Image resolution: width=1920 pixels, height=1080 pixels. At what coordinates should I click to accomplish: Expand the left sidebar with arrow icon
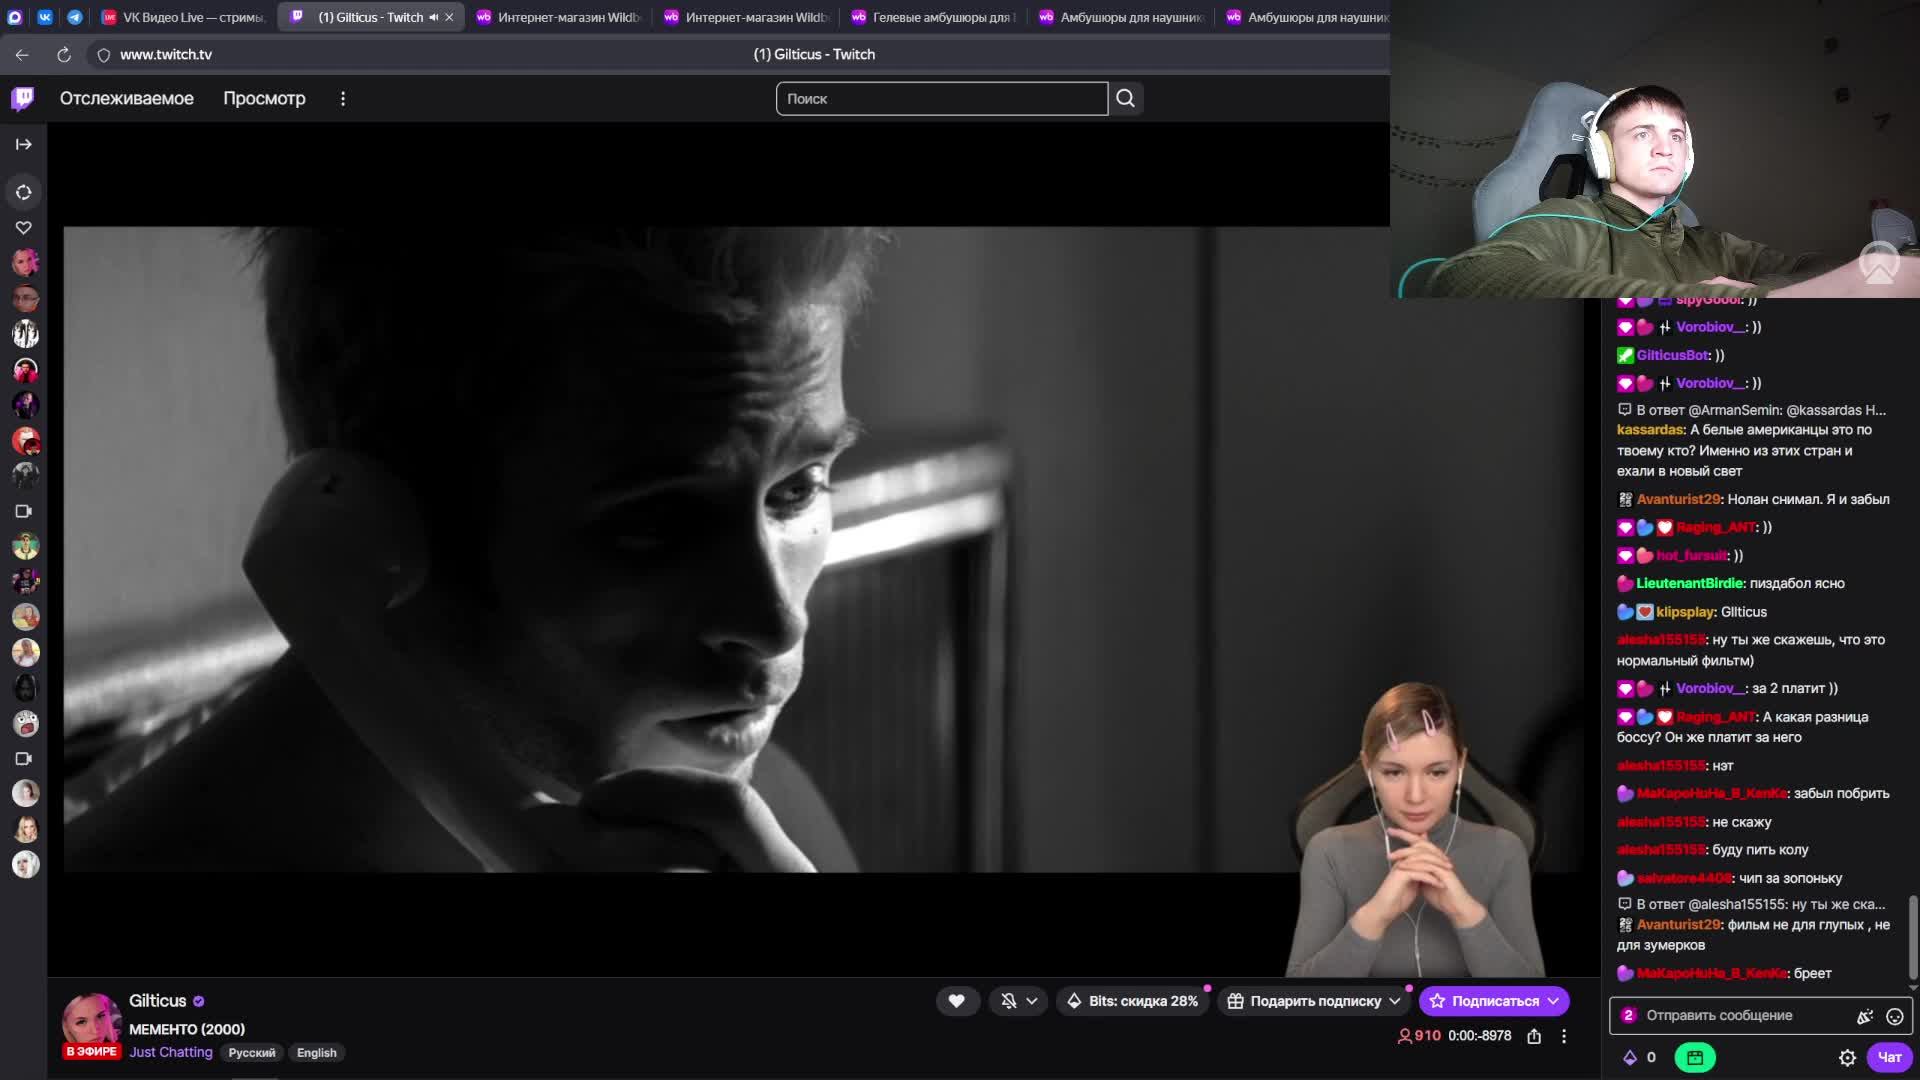coord(24,144)
